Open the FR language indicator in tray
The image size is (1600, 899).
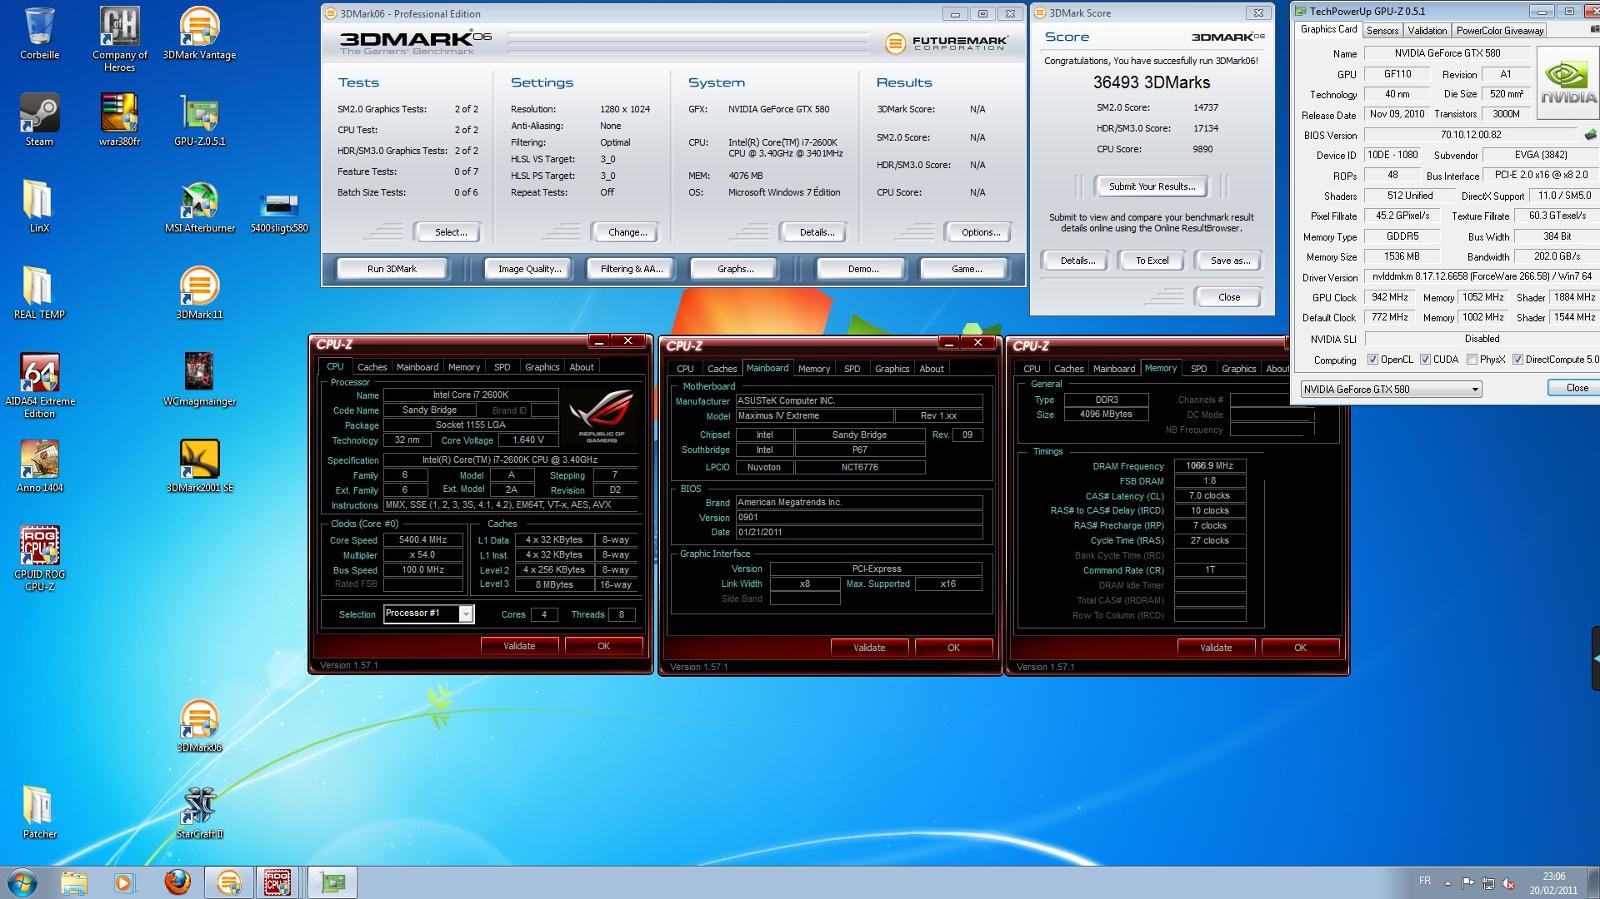1424,881
